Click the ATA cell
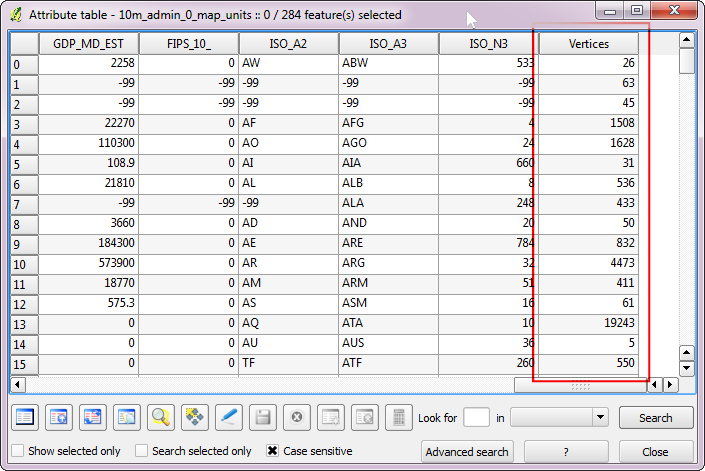 pyautogui.click(x=388, y=323)
